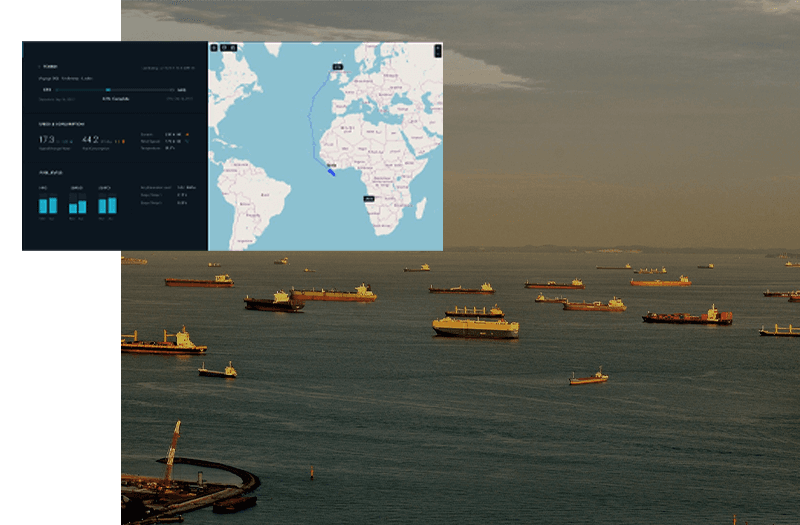Click the second button in map's paired control group

tap(233, 47)
